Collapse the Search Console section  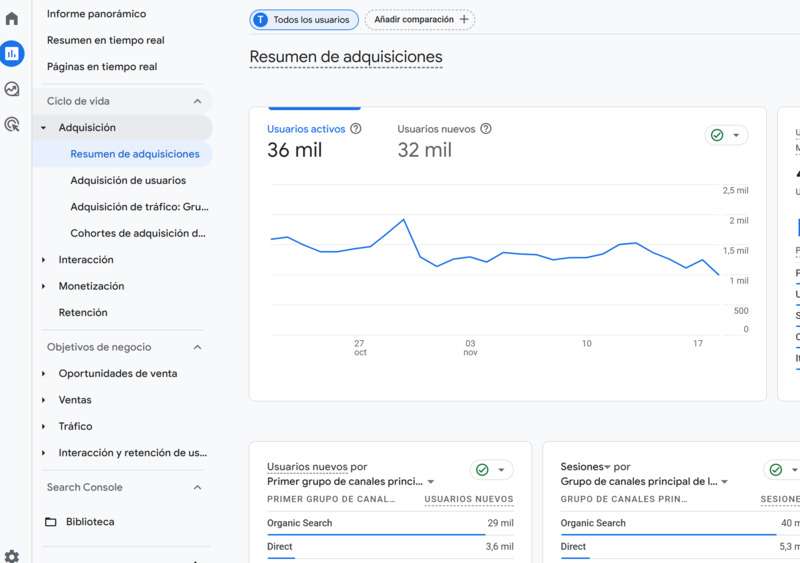click(197, 487)
